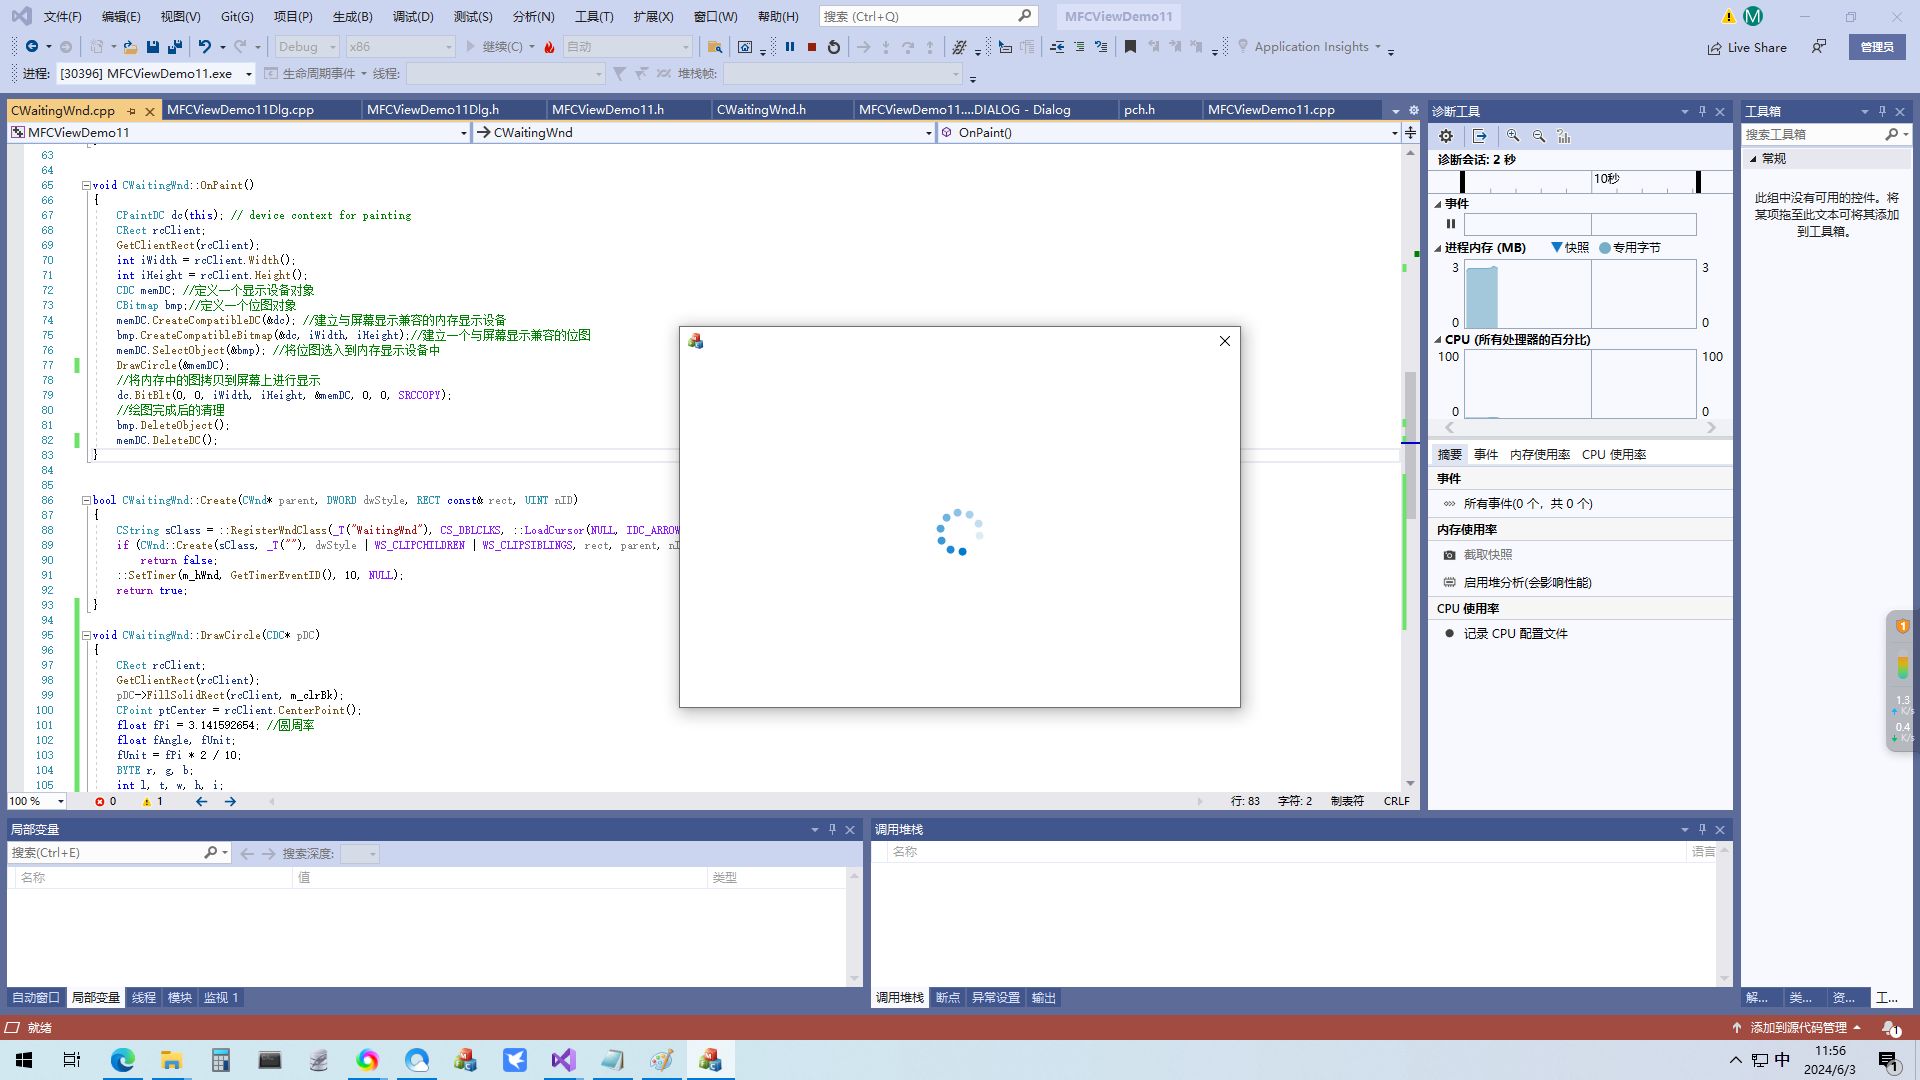
Task: Click the Restart debugging icon
Action: (834, 47)
